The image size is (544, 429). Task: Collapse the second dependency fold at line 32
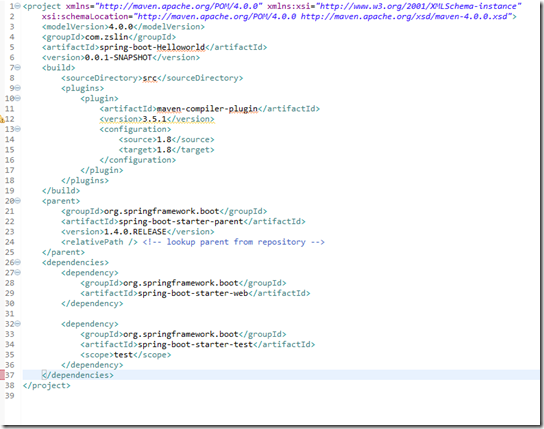tap(18, 324)
